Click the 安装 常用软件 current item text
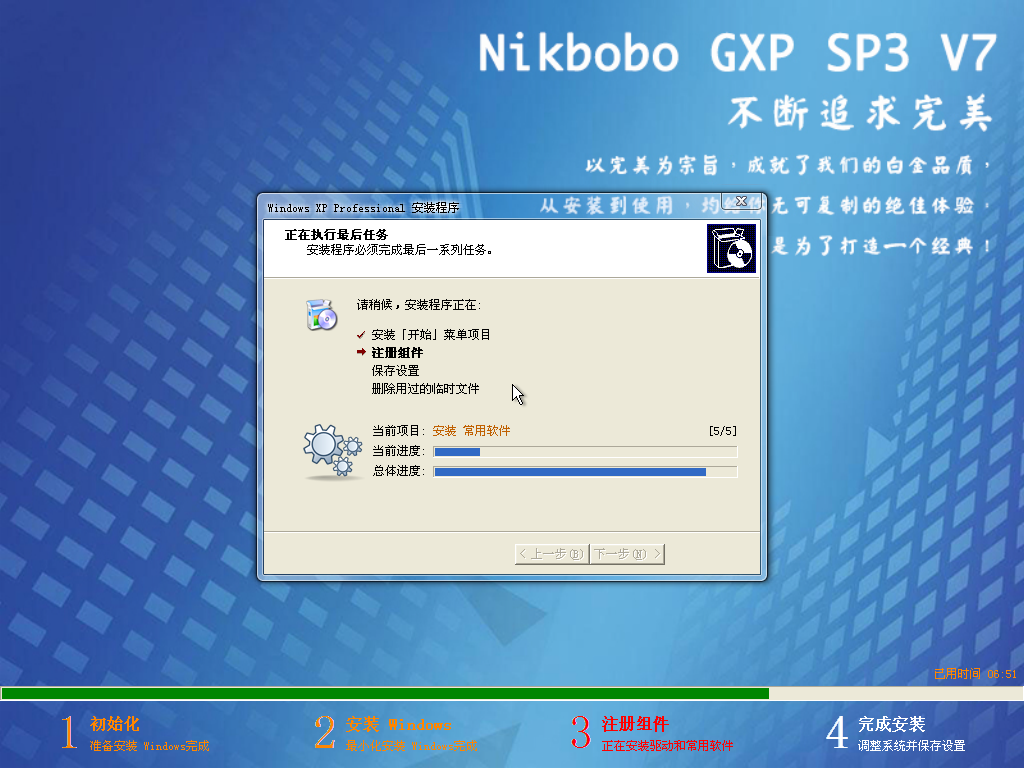1024x768 pixels. pyautogui.click(x=472, y=431)
